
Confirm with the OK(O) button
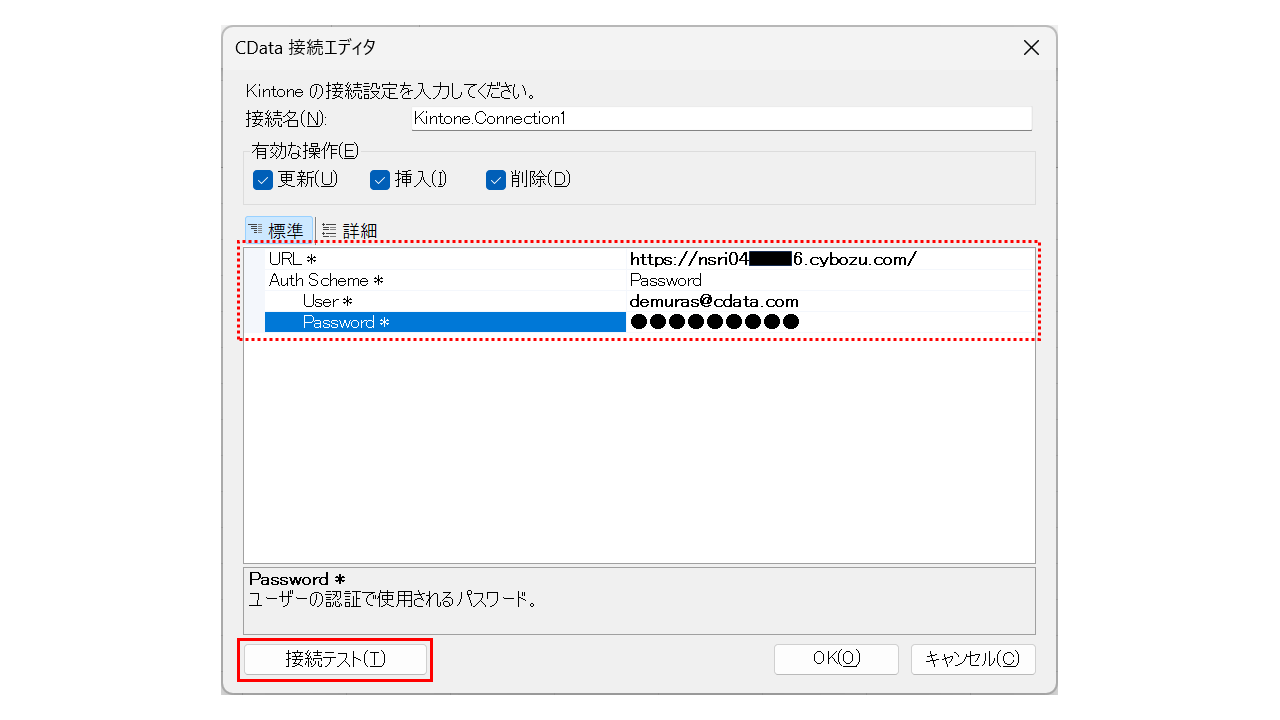click(836, 659)
